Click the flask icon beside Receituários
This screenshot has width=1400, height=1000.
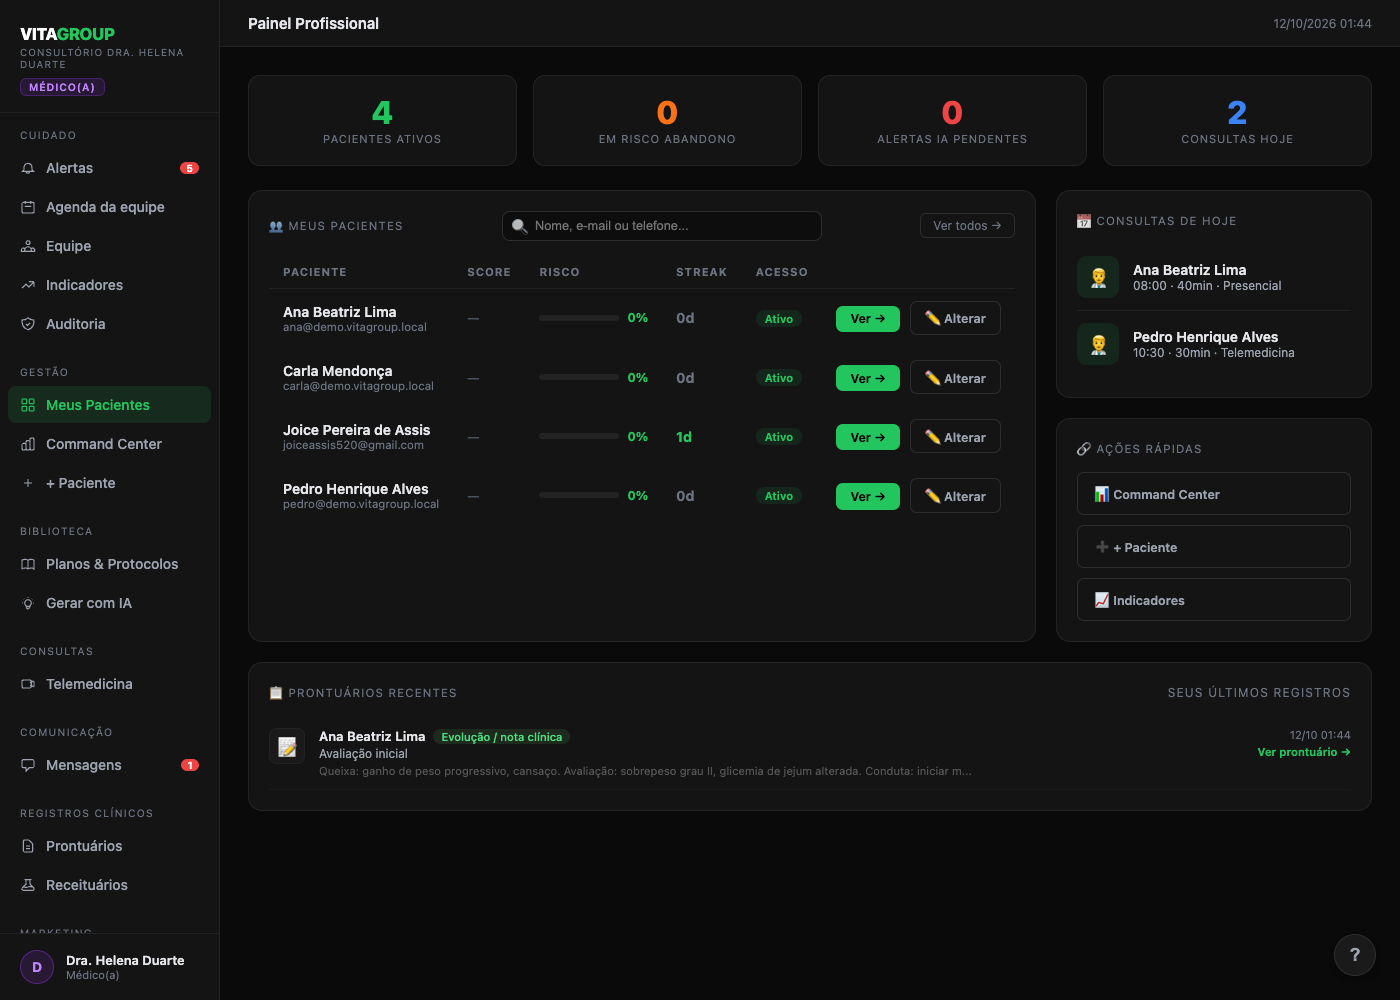pyautogui.click(x=28, y=885)
